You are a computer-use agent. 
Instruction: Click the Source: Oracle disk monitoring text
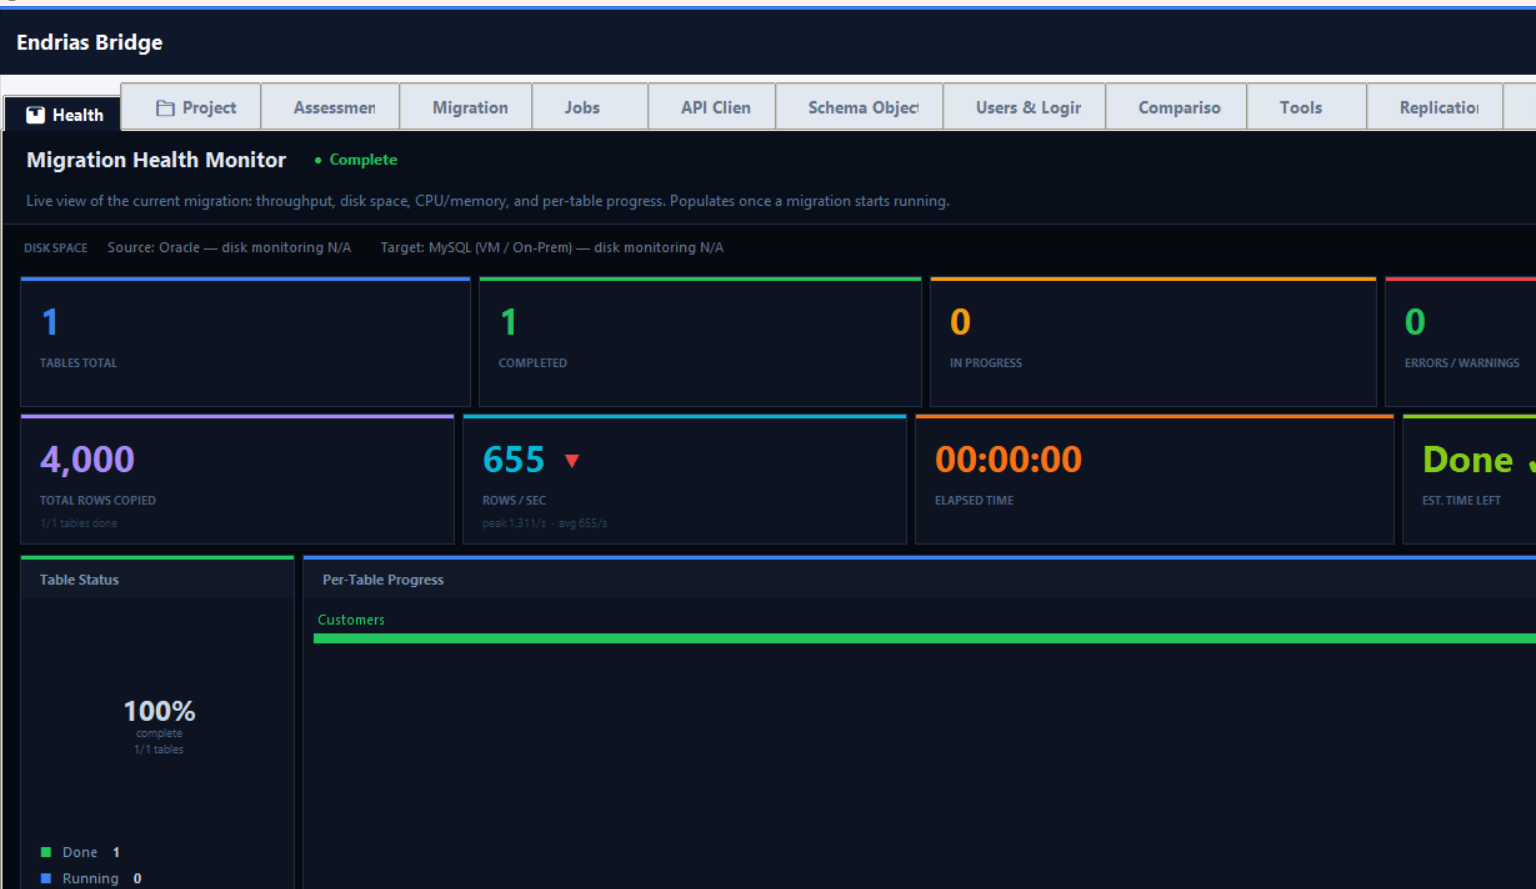click(229, 247)
